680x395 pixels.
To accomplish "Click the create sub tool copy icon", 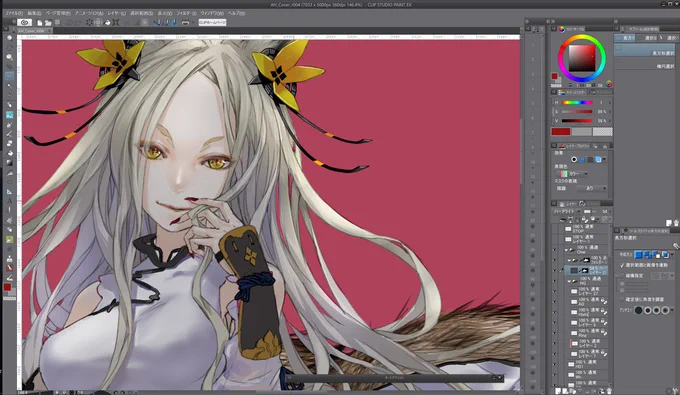I will tap(669, 223).
